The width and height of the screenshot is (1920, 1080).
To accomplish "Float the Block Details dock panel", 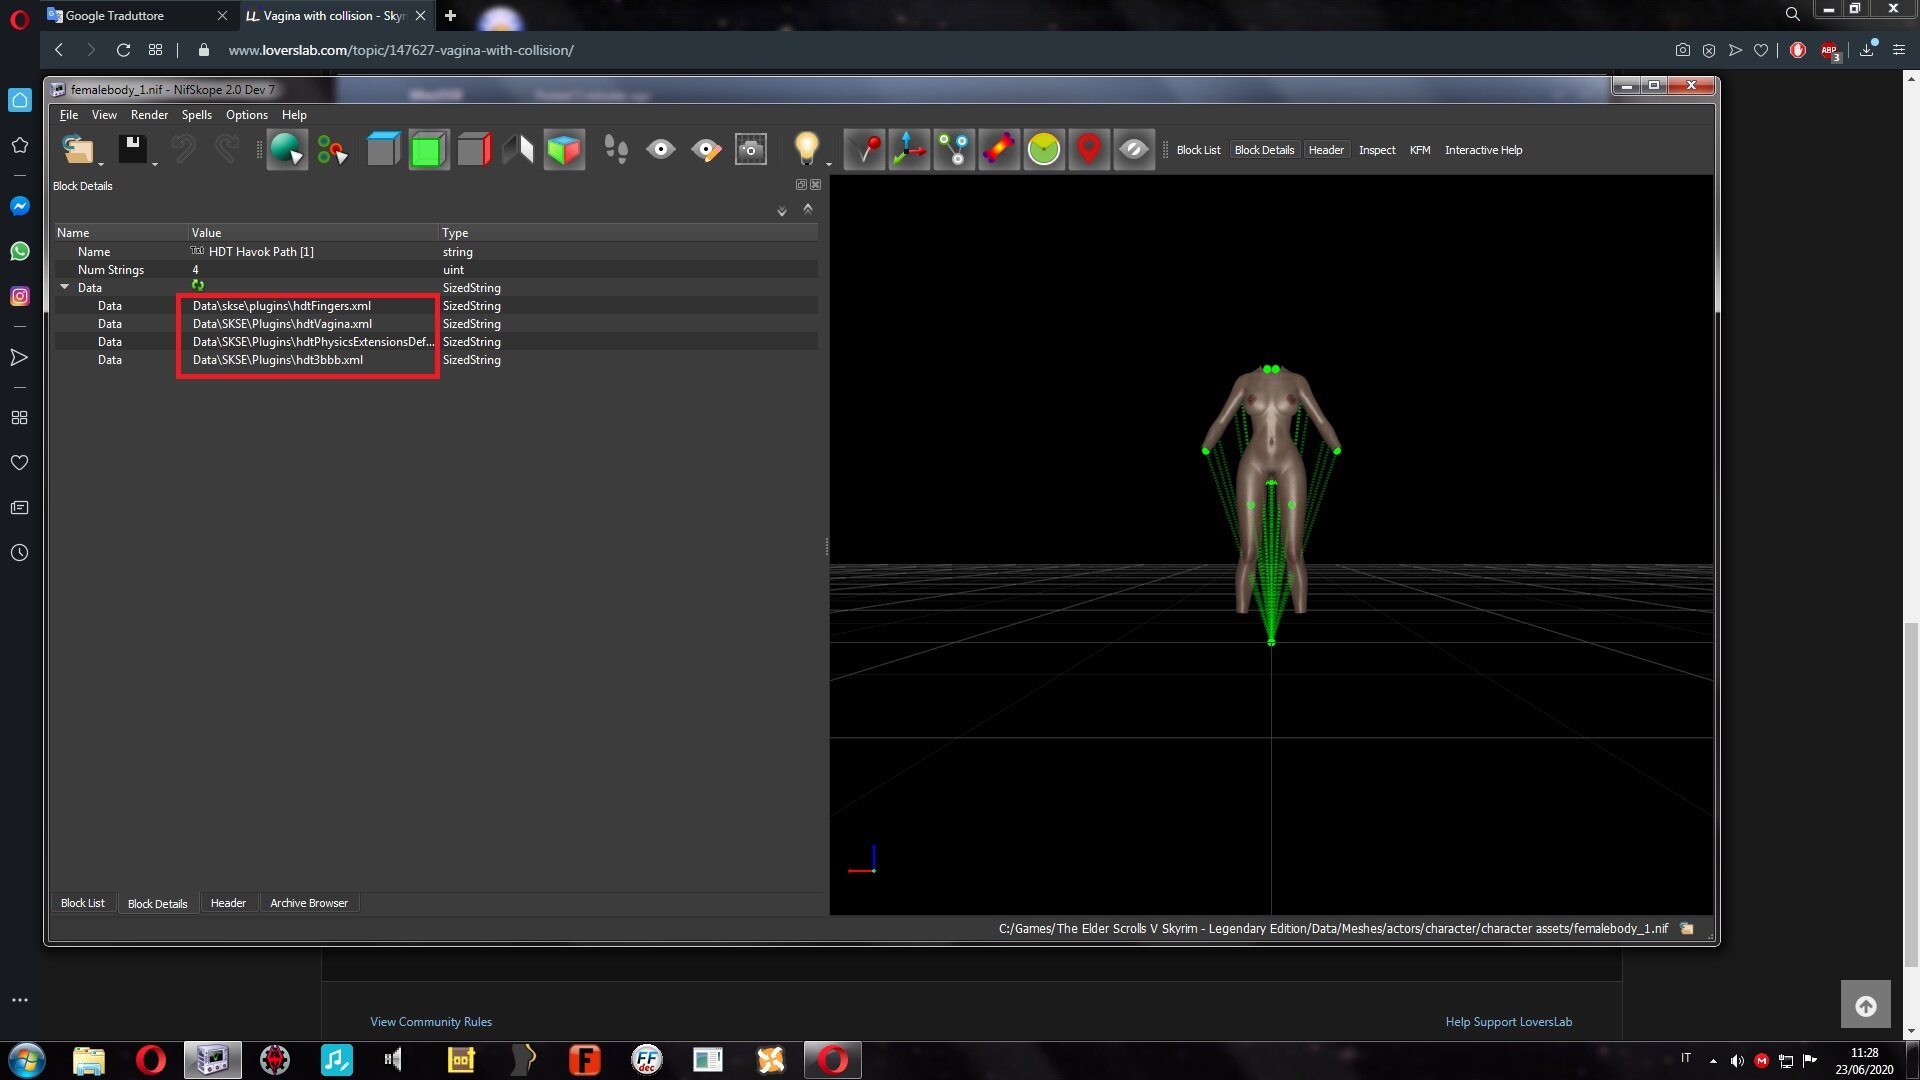I will pyautogui.click(x=801, y=185).
